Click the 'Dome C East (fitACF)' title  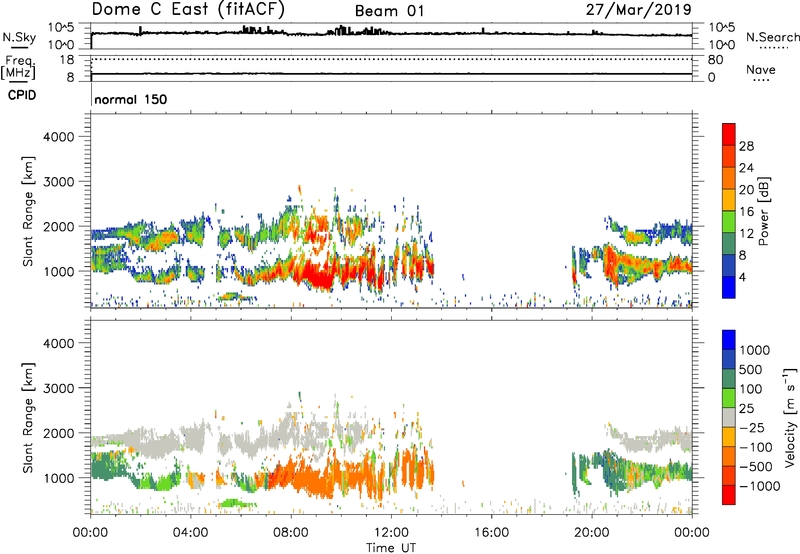188,10
